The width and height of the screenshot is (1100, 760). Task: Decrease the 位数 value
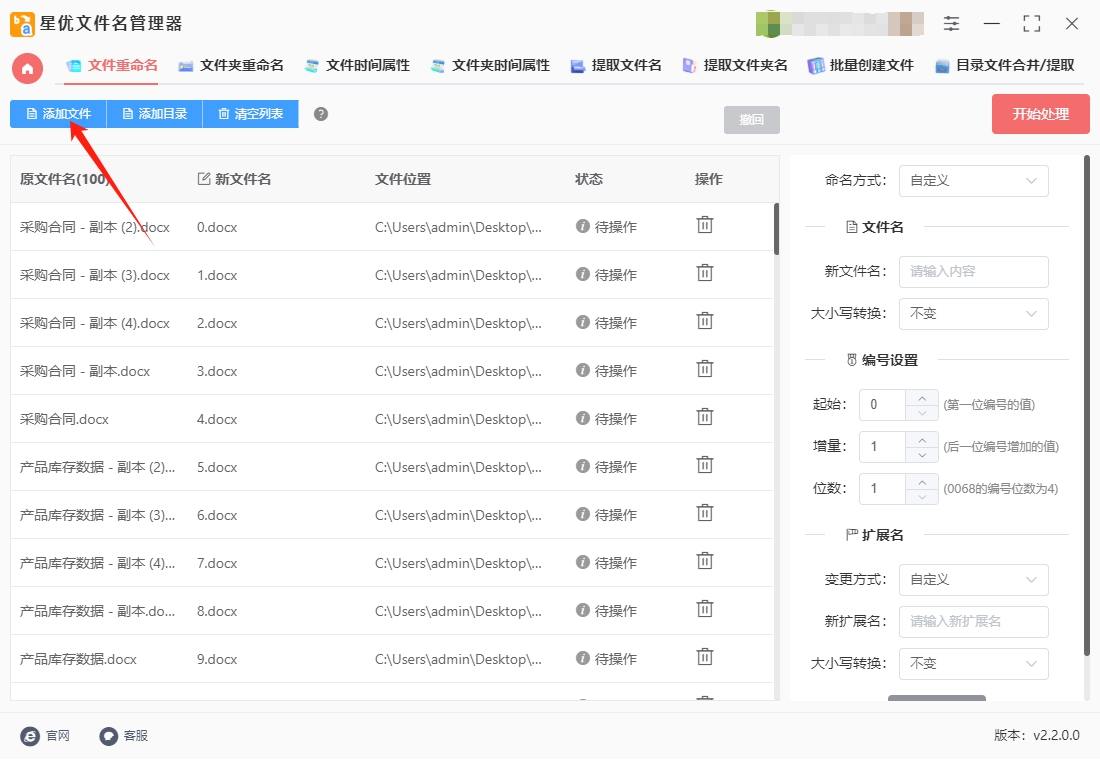(x=922, y=497)
